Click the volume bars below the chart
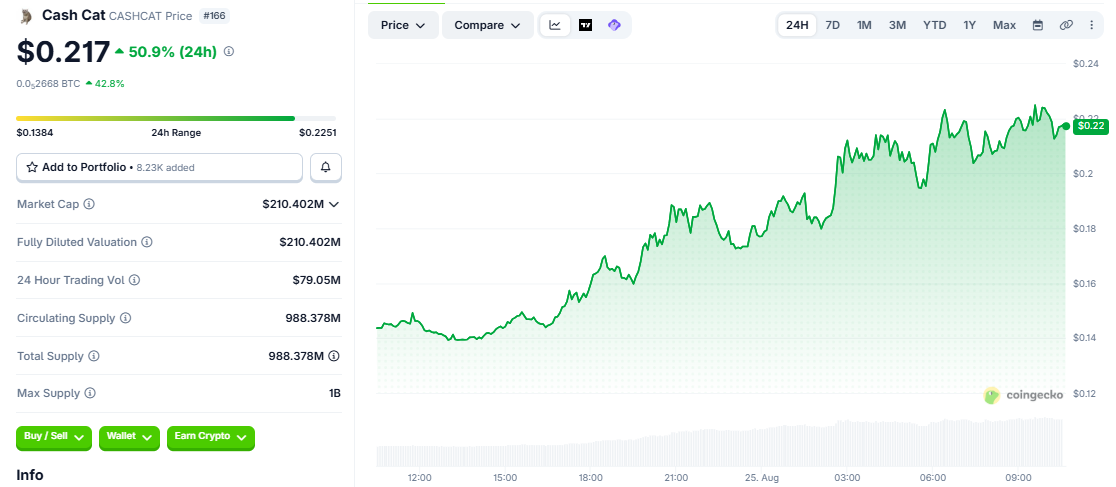The height and width of the screenshot is (487, 1116). 720,443
